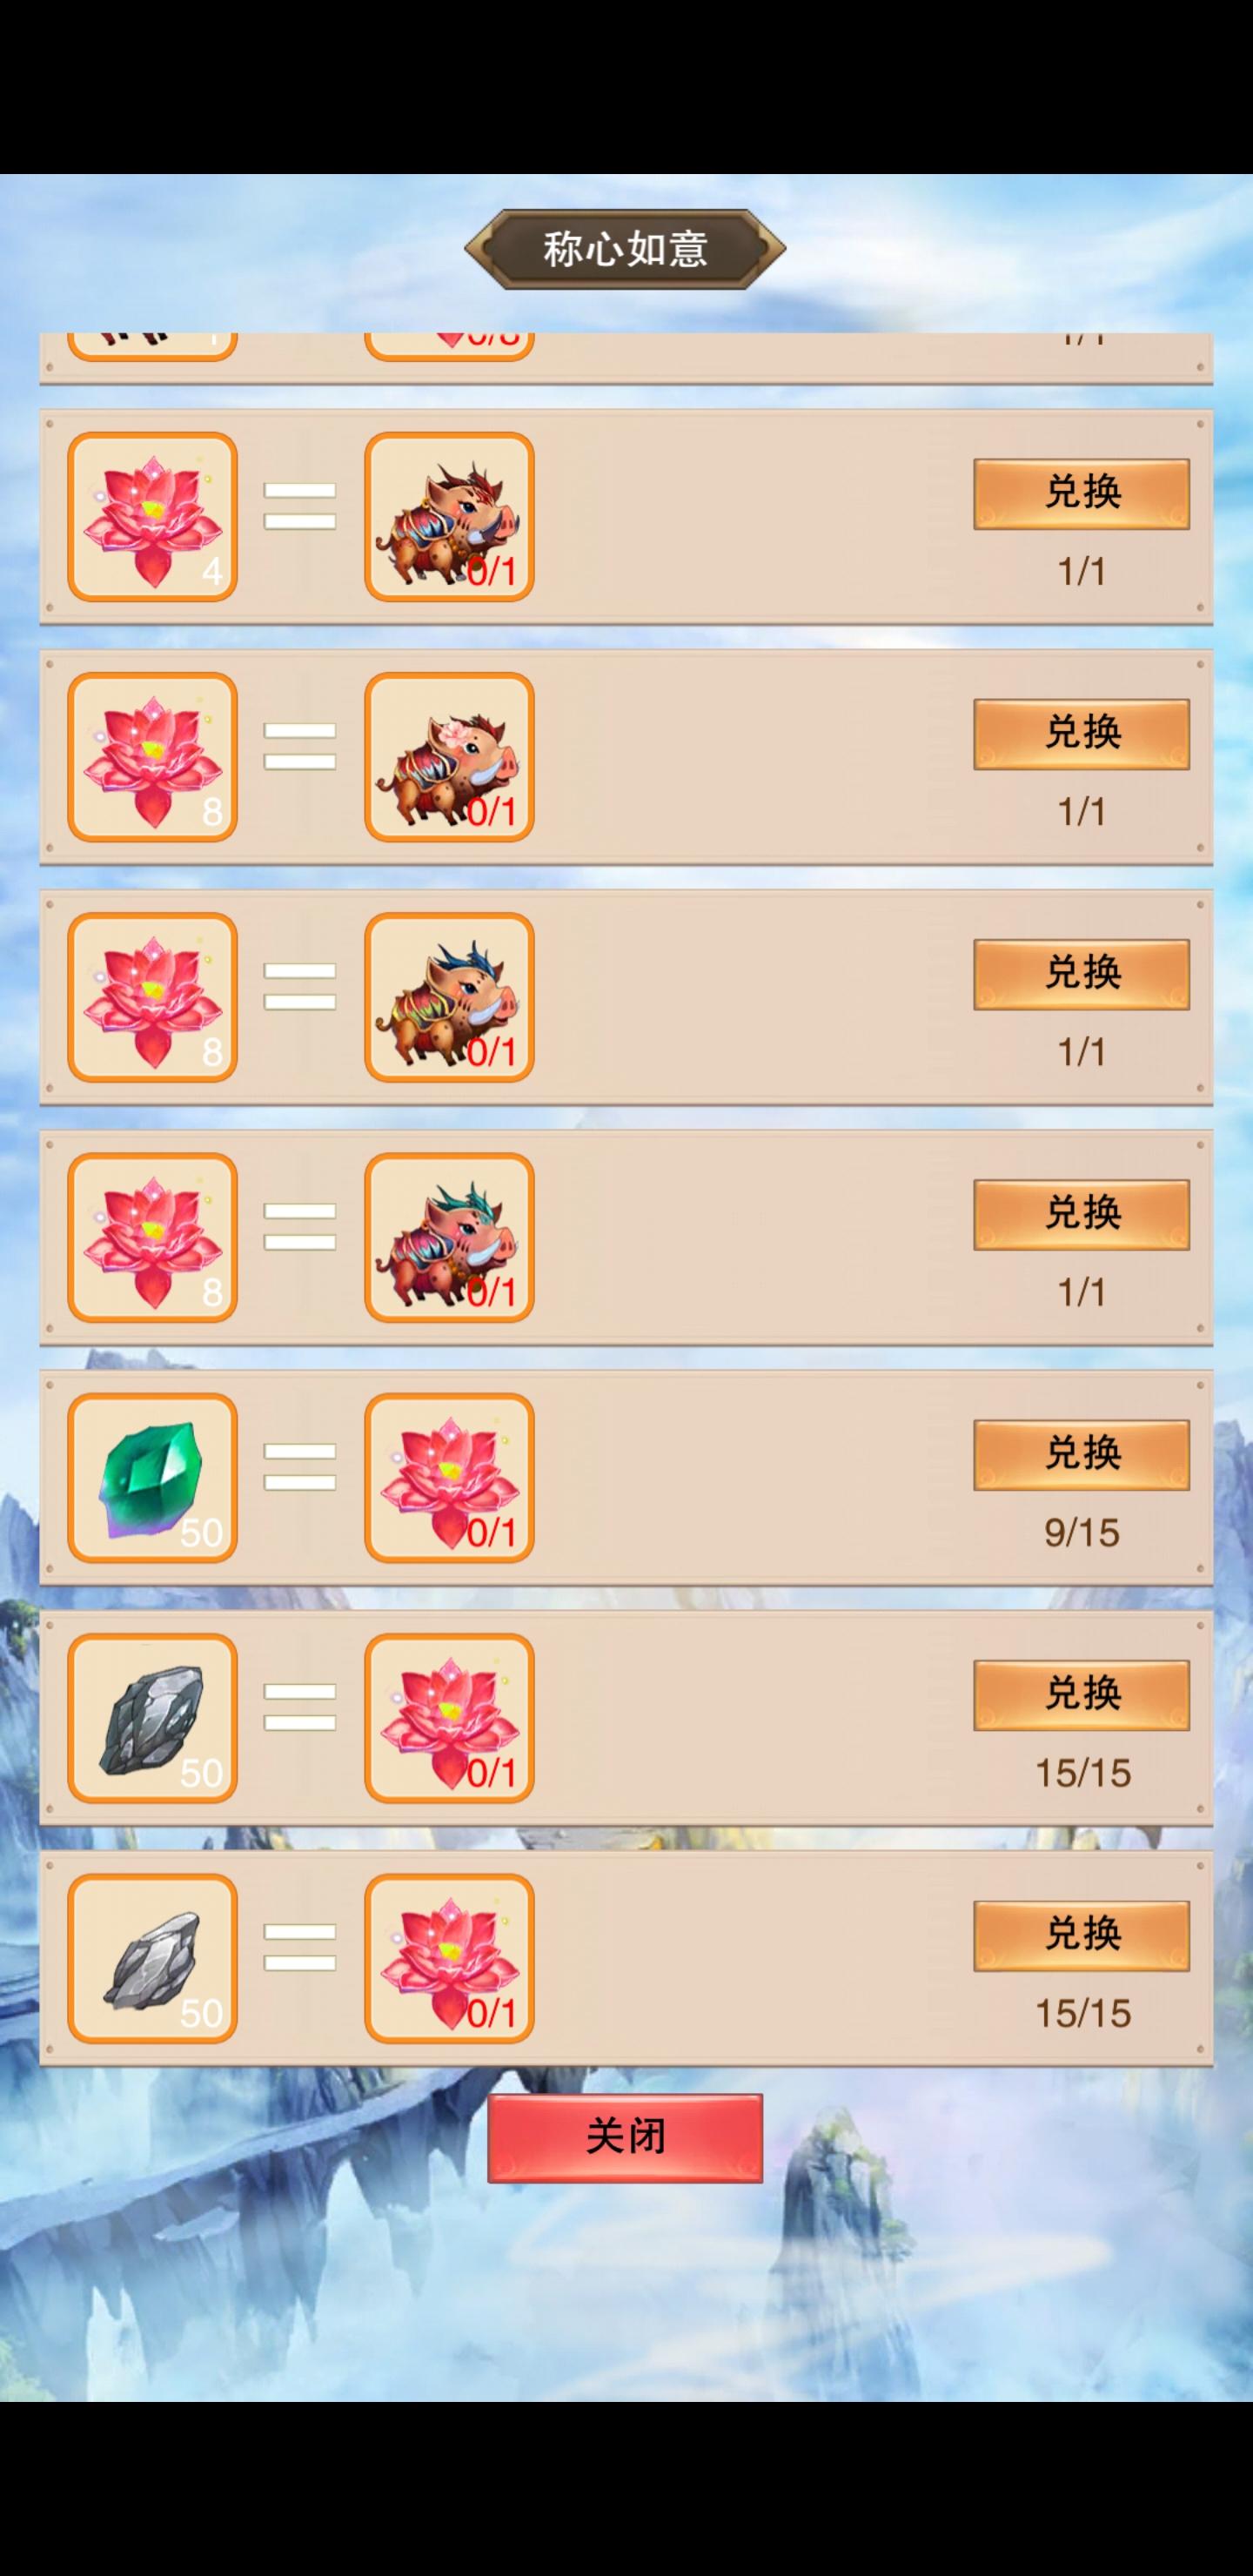
Task: Tap the dark gray ore icon
Action: 152,1718
